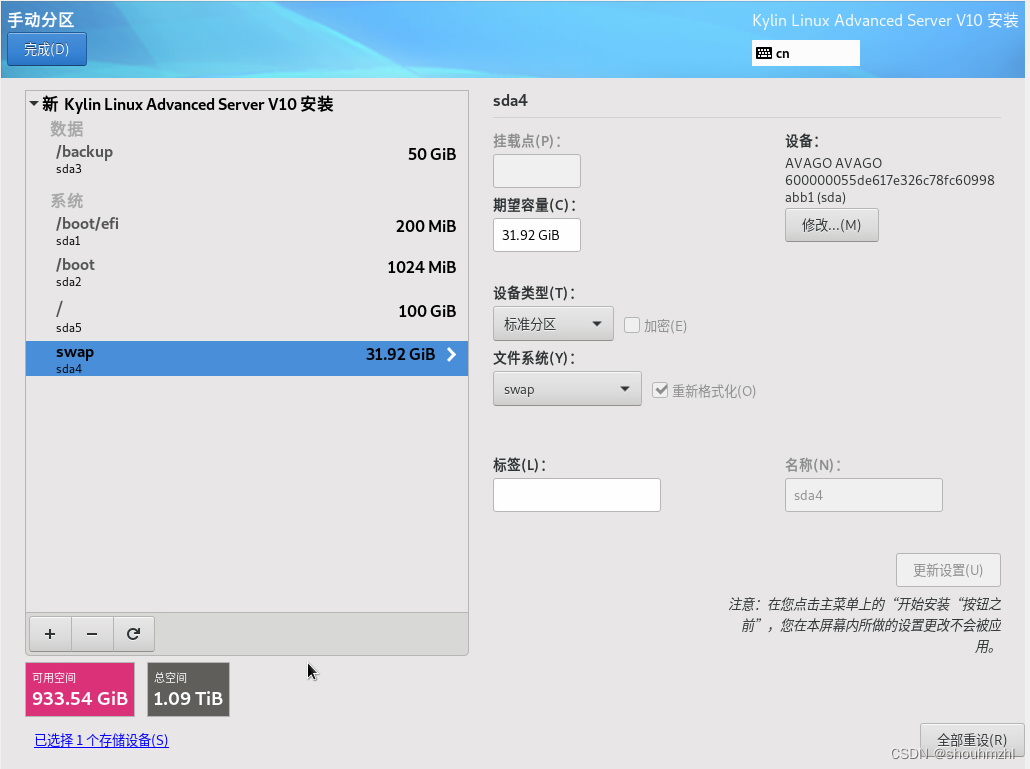
Task: Click the 更新设置(U) button
Action: point(948,570)
